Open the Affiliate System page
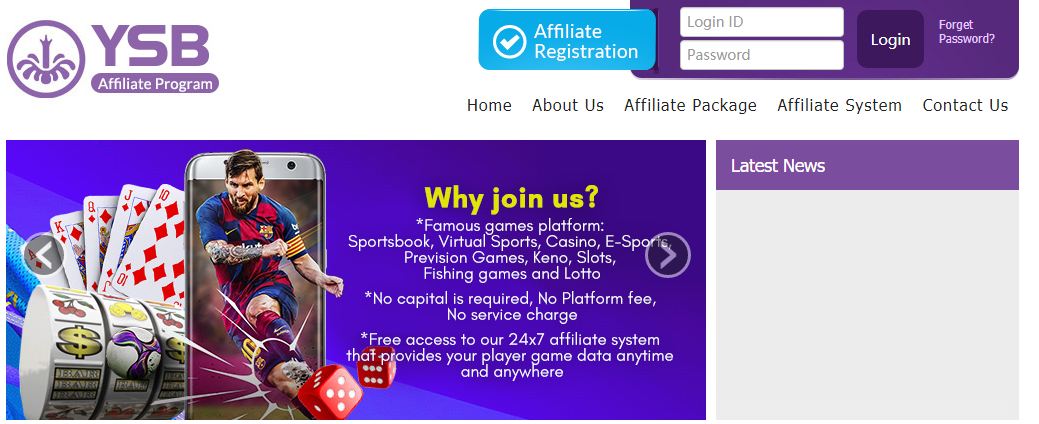Screen dimensions: 1039x424 click(840, 105)
